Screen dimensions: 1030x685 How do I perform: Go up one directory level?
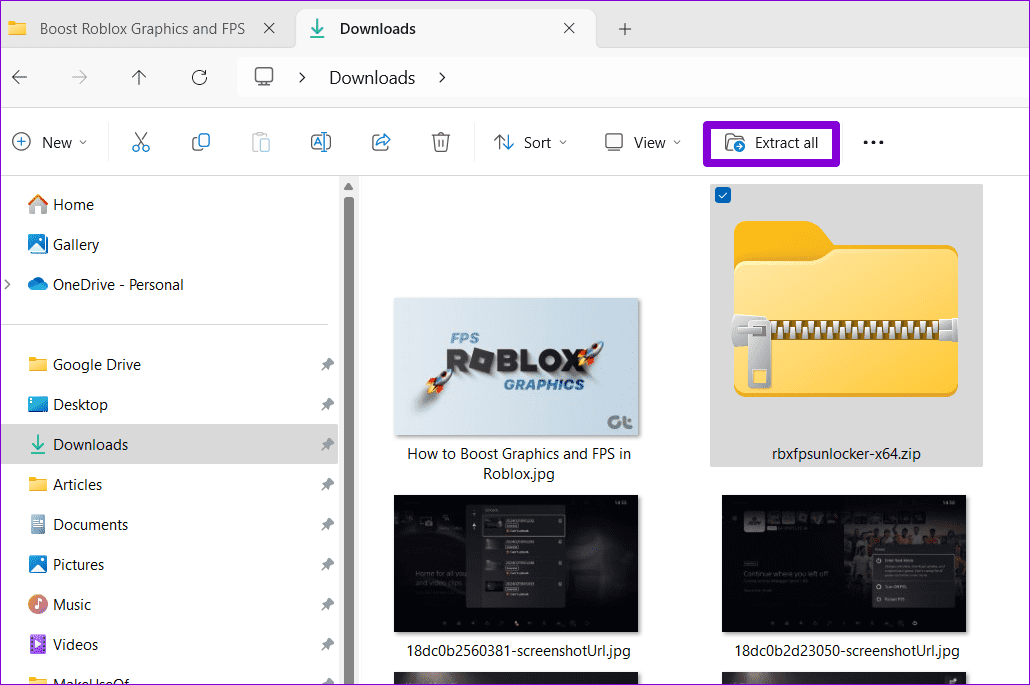point(138,77)
